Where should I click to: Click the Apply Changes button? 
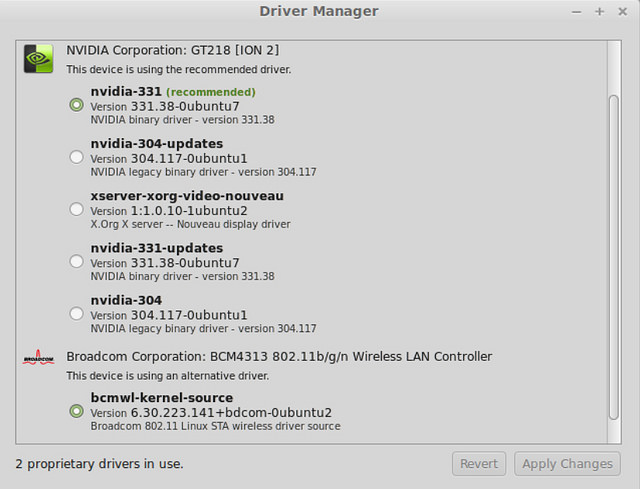pos(567,464)
